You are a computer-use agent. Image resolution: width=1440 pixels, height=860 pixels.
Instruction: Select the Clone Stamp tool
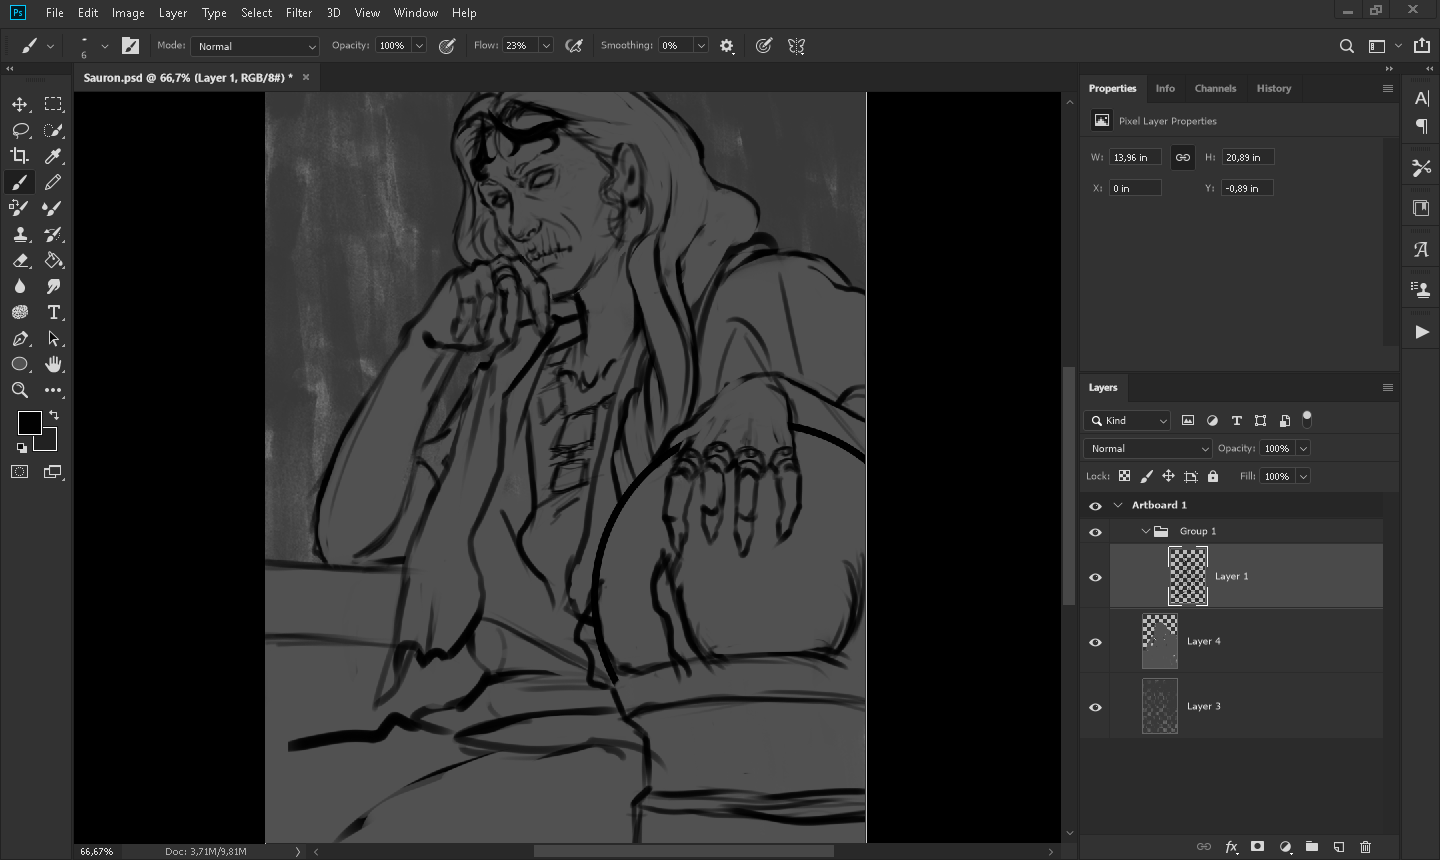(x=20, y=234)
